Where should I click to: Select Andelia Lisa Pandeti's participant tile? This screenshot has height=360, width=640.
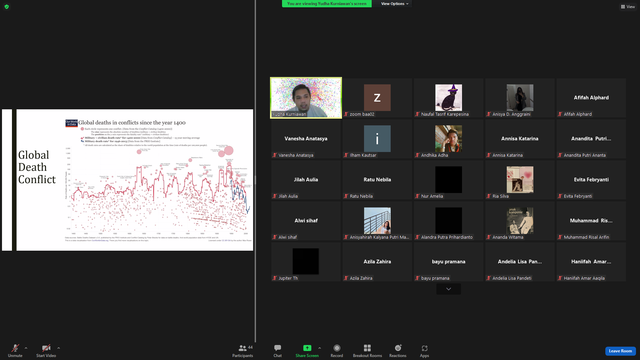tap(520, 262)
